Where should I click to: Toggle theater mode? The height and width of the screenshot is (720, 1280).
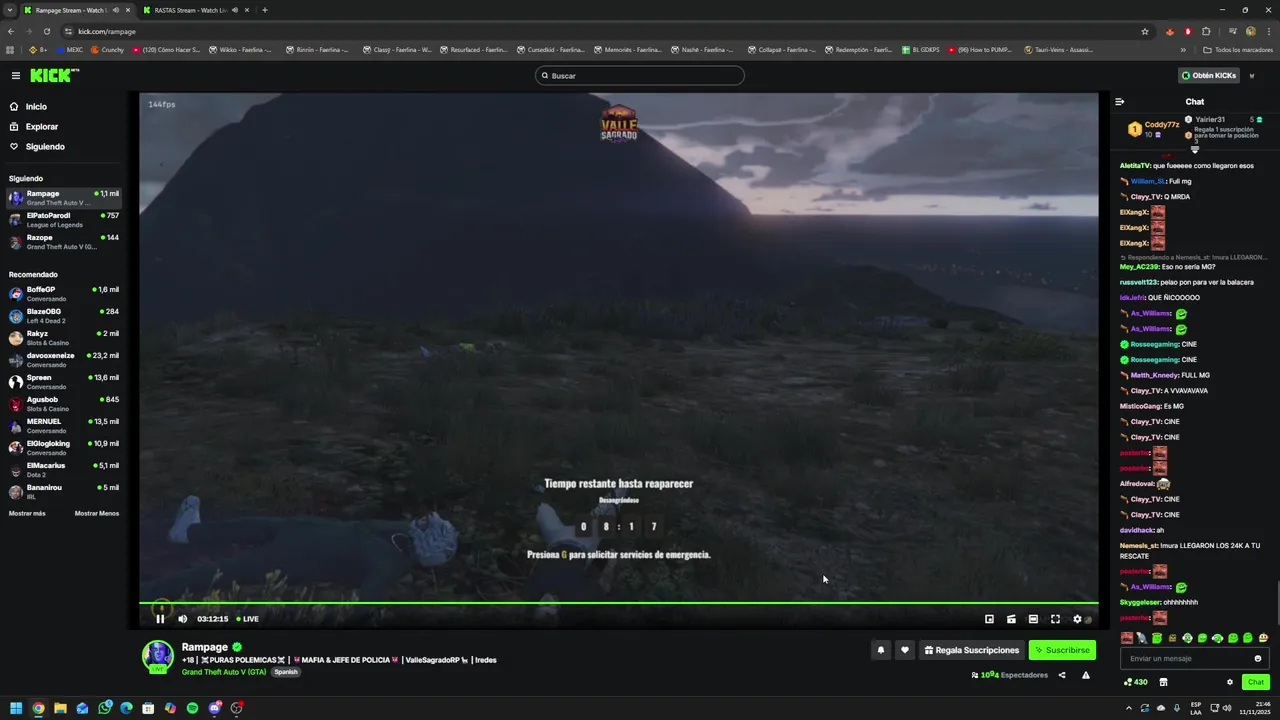pos(1033,619)
